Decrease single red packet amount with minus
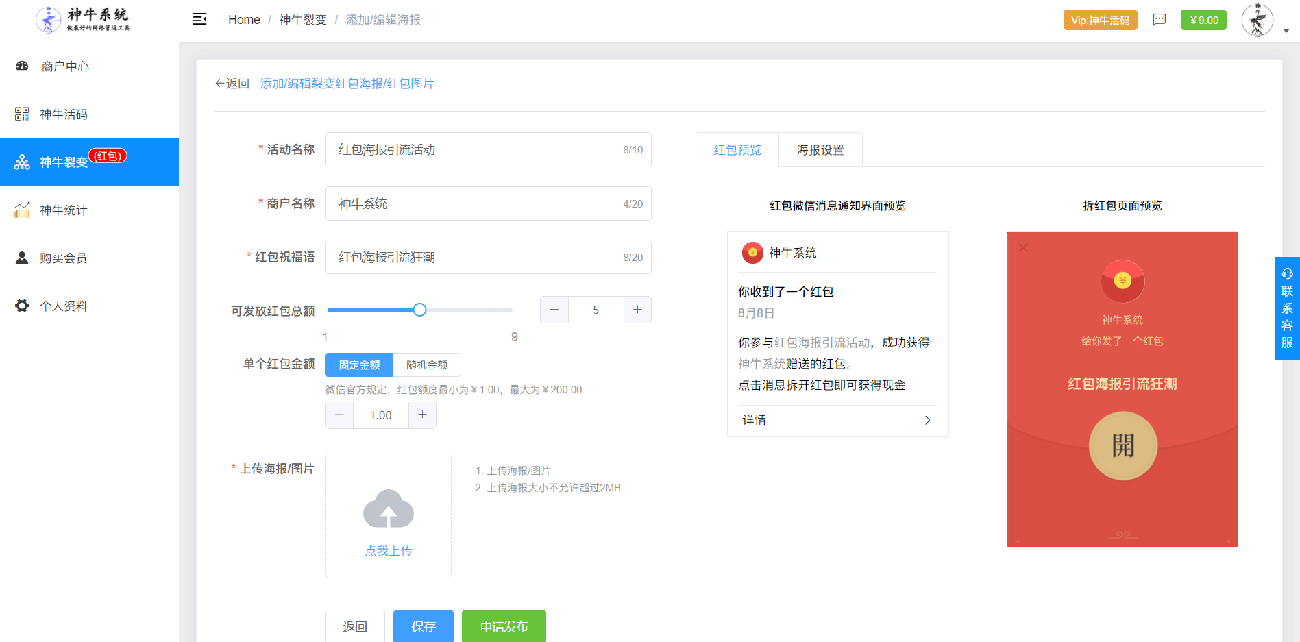Screen dimensions: 1300x642 (340, 415)
